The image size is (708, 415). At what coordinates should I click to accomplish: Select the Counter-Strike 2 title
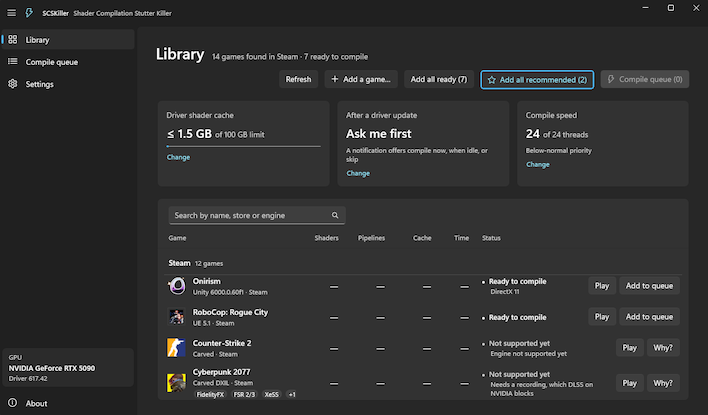click(222, 343)
